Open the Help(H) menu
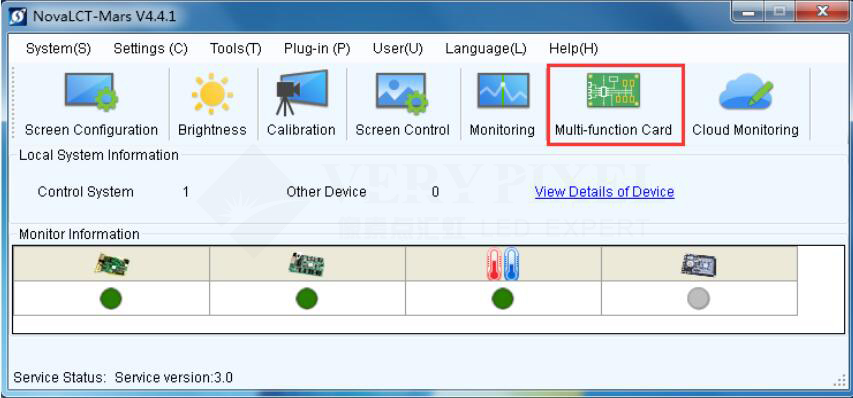 pyautogui.click(x=573, y=48)
